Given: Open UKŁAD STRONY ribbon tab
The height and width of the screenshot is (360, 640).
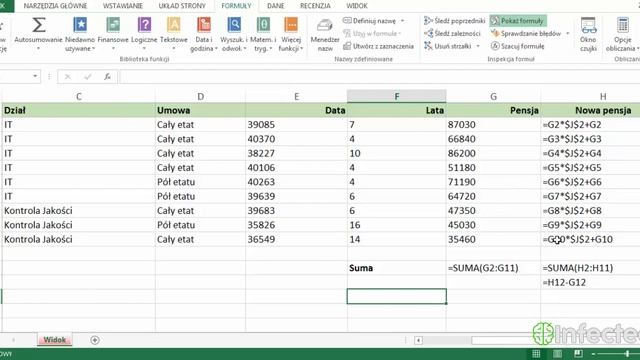Looking at the screenshot, I should tap(182, 6).
